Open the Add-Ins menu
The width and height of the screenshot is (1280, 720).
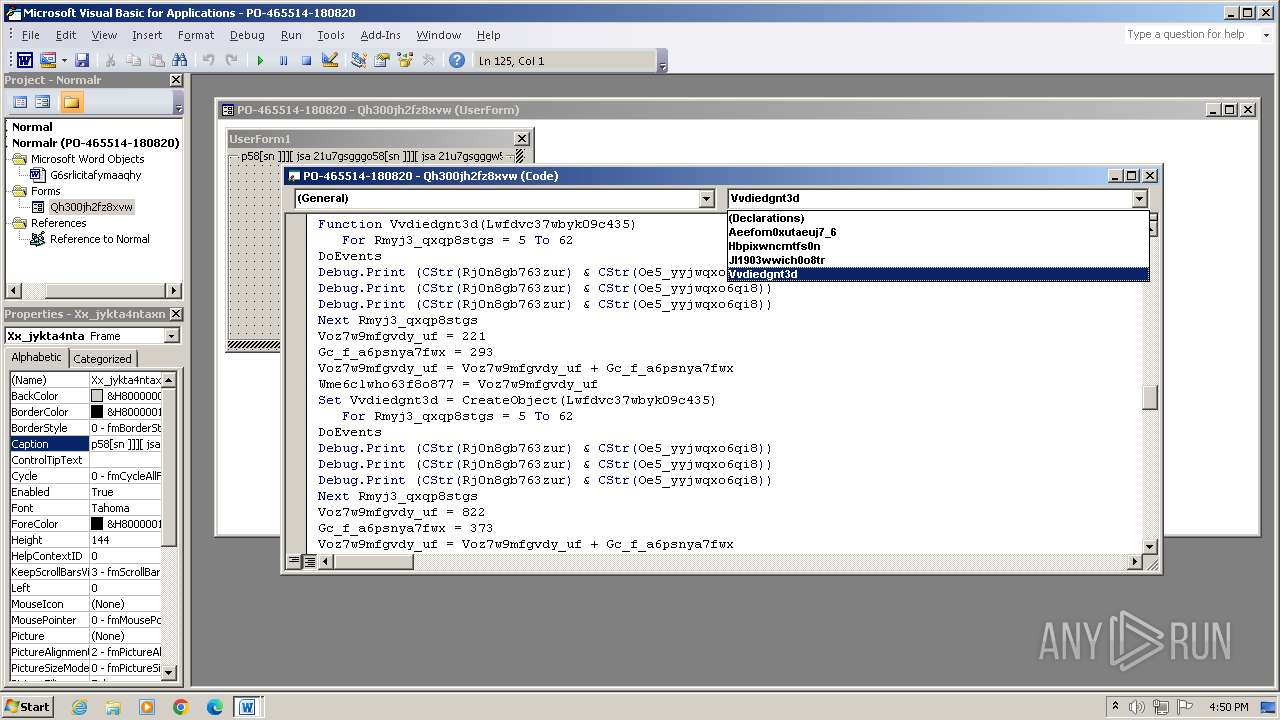click(x=380, y=35)
